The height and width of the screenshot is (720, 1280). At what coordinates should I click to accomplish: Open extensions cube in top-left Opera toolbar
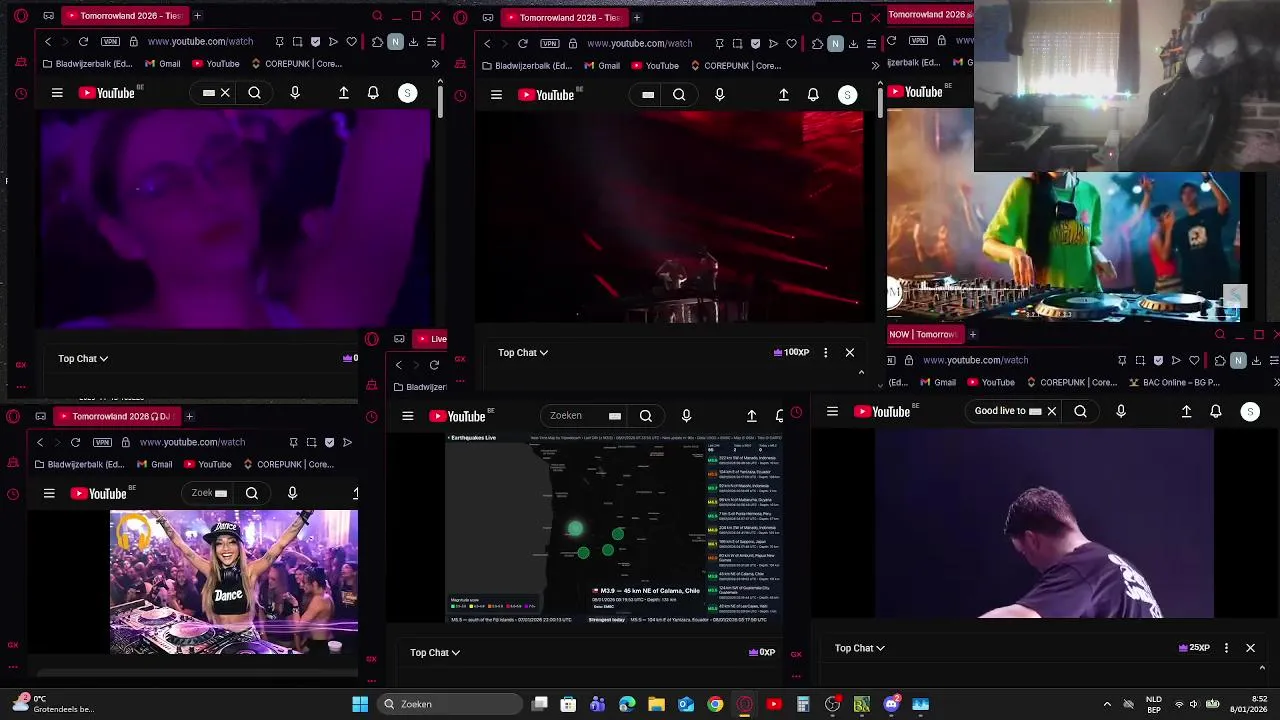click(377, 42)
